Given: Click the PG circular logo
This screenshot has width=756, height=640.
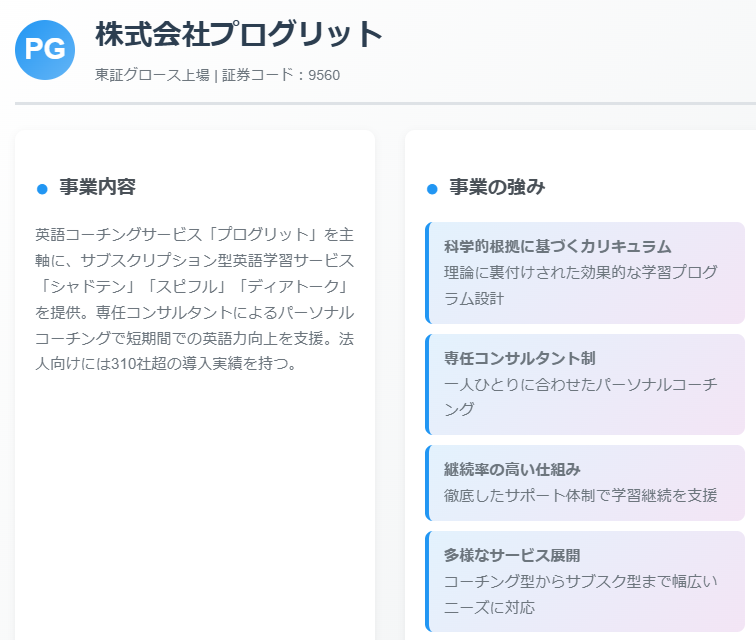Looking at the screenshot, I should coord(45,50).
